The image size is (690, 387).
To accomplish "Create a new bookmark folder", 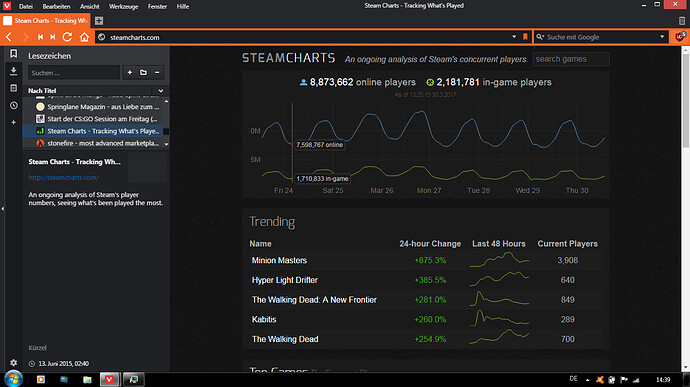I will pyautogui.click(x=143, y=72).
